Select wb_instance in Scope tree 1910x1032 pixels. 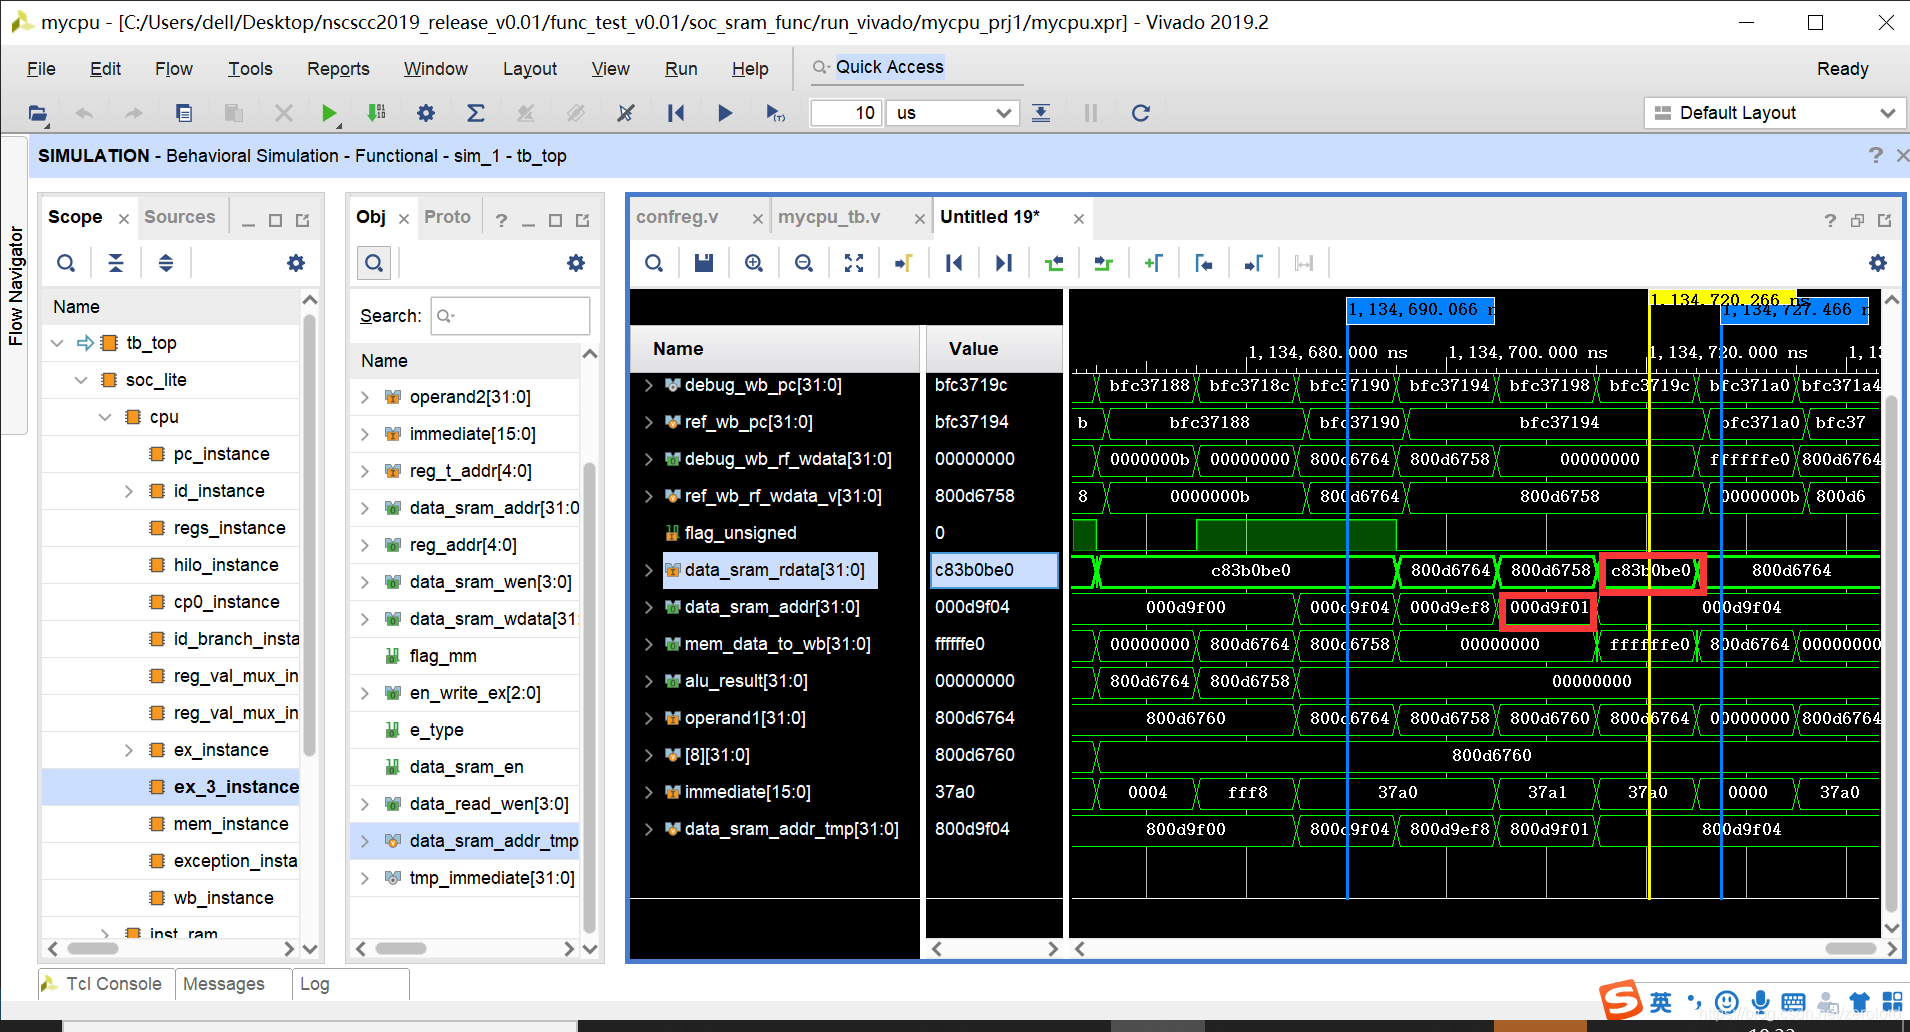point(224,898)
